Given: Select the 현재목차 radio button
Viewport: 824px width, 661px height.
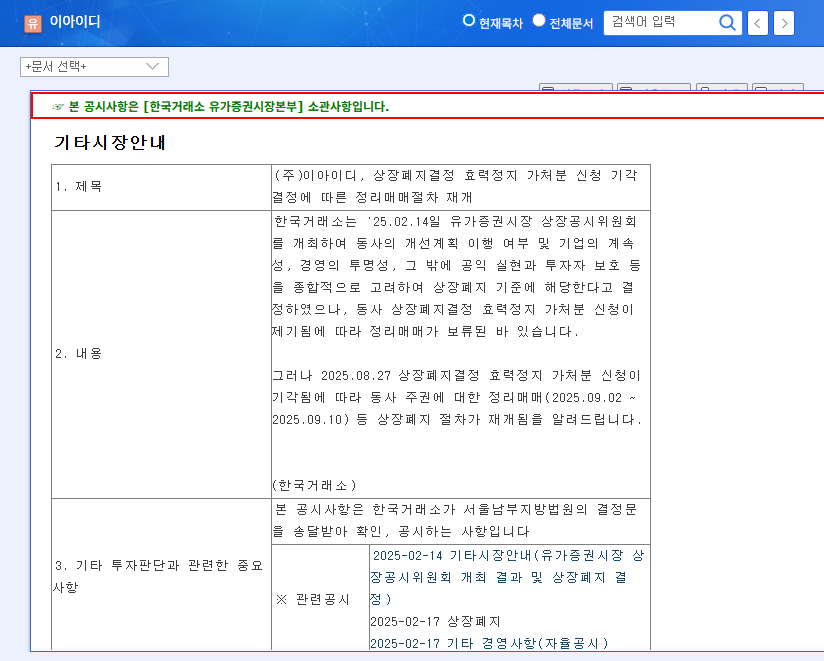Looking at the screenshot, I should point(468,20).
